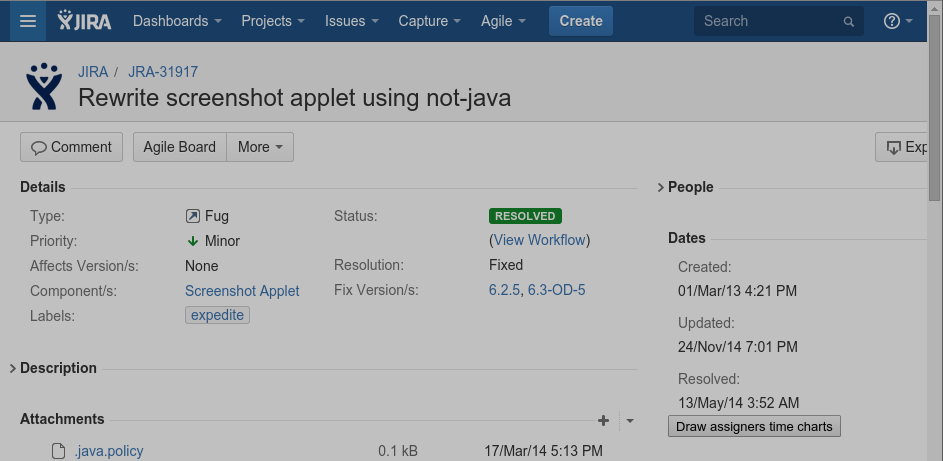Click the speech bubble icon on Comment
Image resolution: width=943 pixels, height=461 pixels.
coord(39,148)
